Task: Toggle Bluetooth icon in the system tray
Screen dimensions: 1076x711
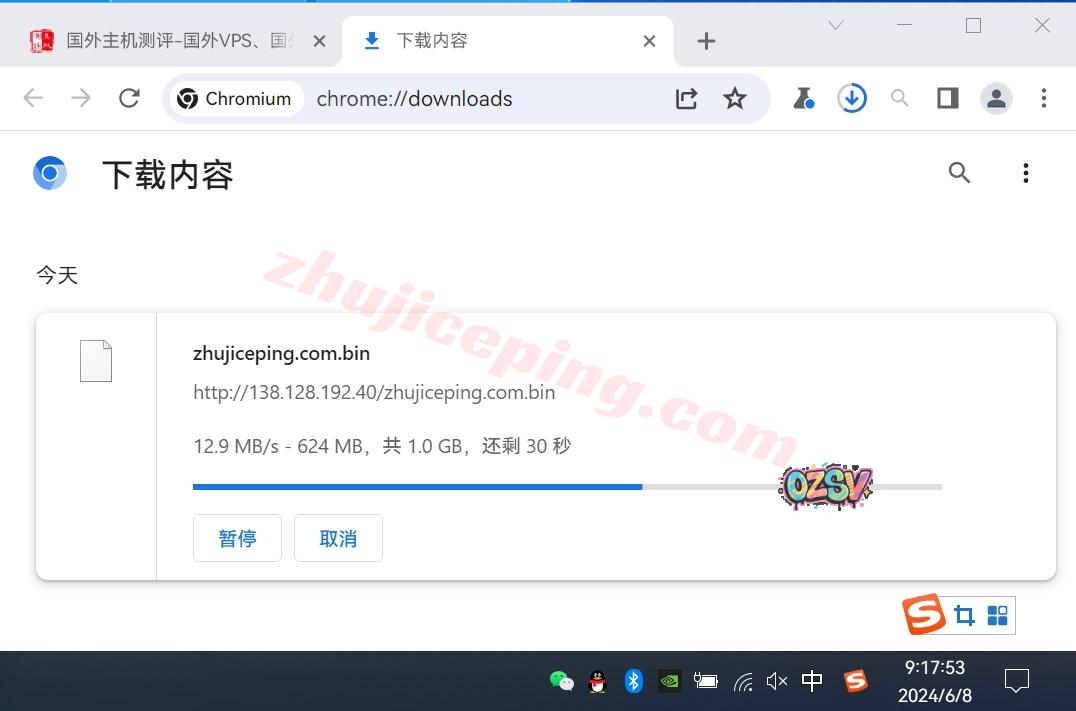Action: (x=633, y=681)
